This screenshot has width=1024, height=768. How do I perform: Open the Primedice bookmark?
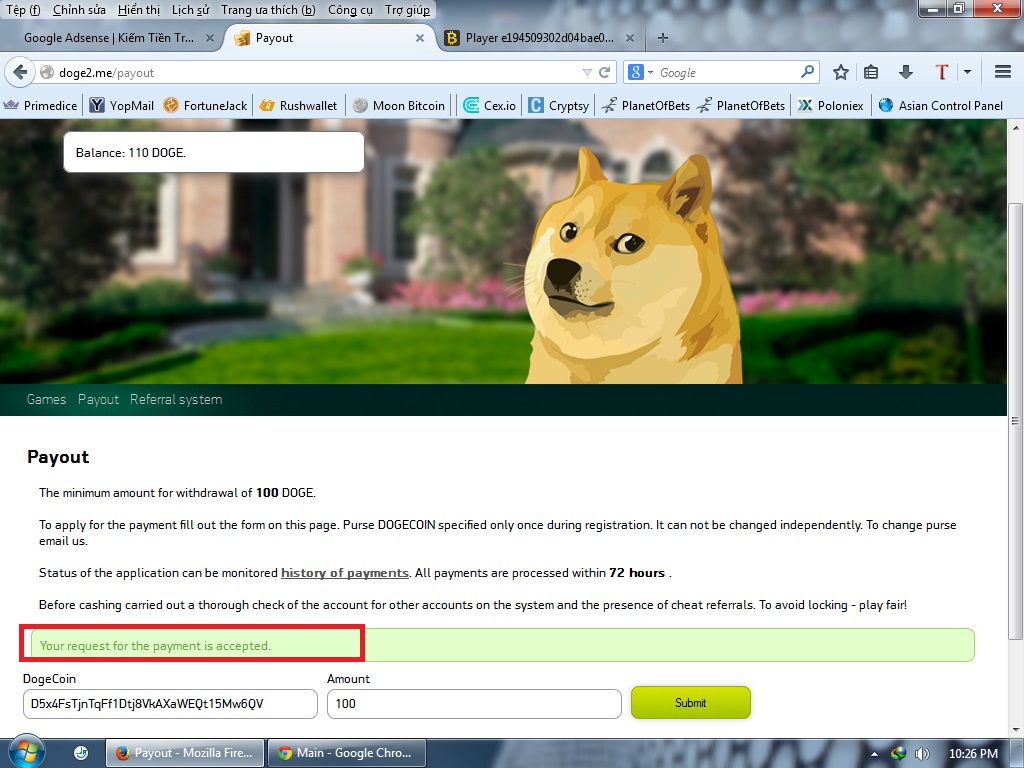click(40, 106)
